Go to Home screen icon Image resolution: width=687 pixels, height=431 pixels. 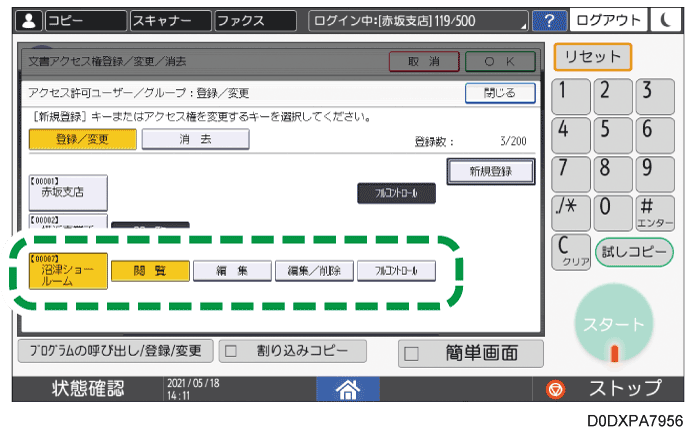point(348,389)
